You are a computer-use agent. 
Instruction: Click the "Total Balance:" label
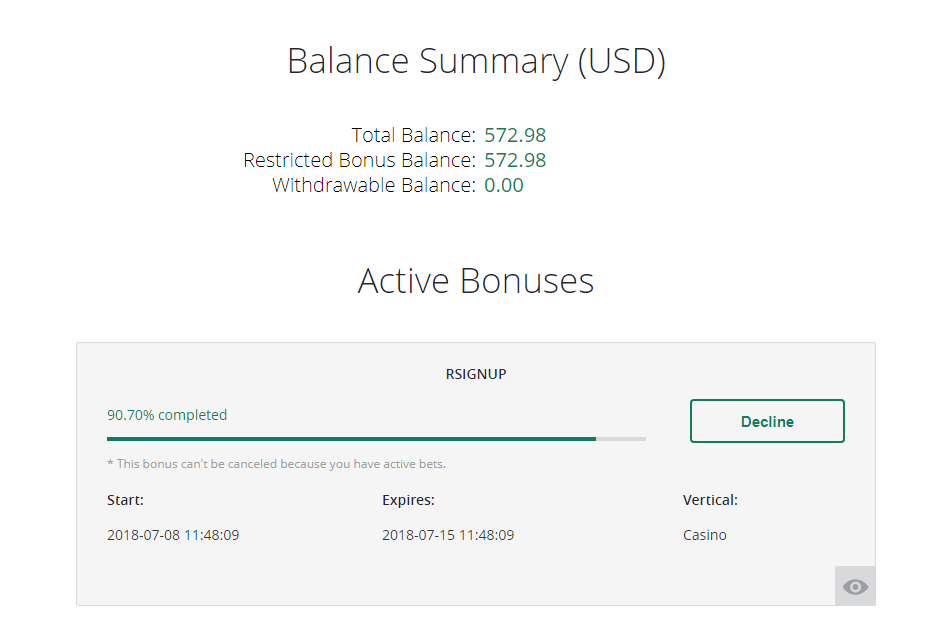413,135
